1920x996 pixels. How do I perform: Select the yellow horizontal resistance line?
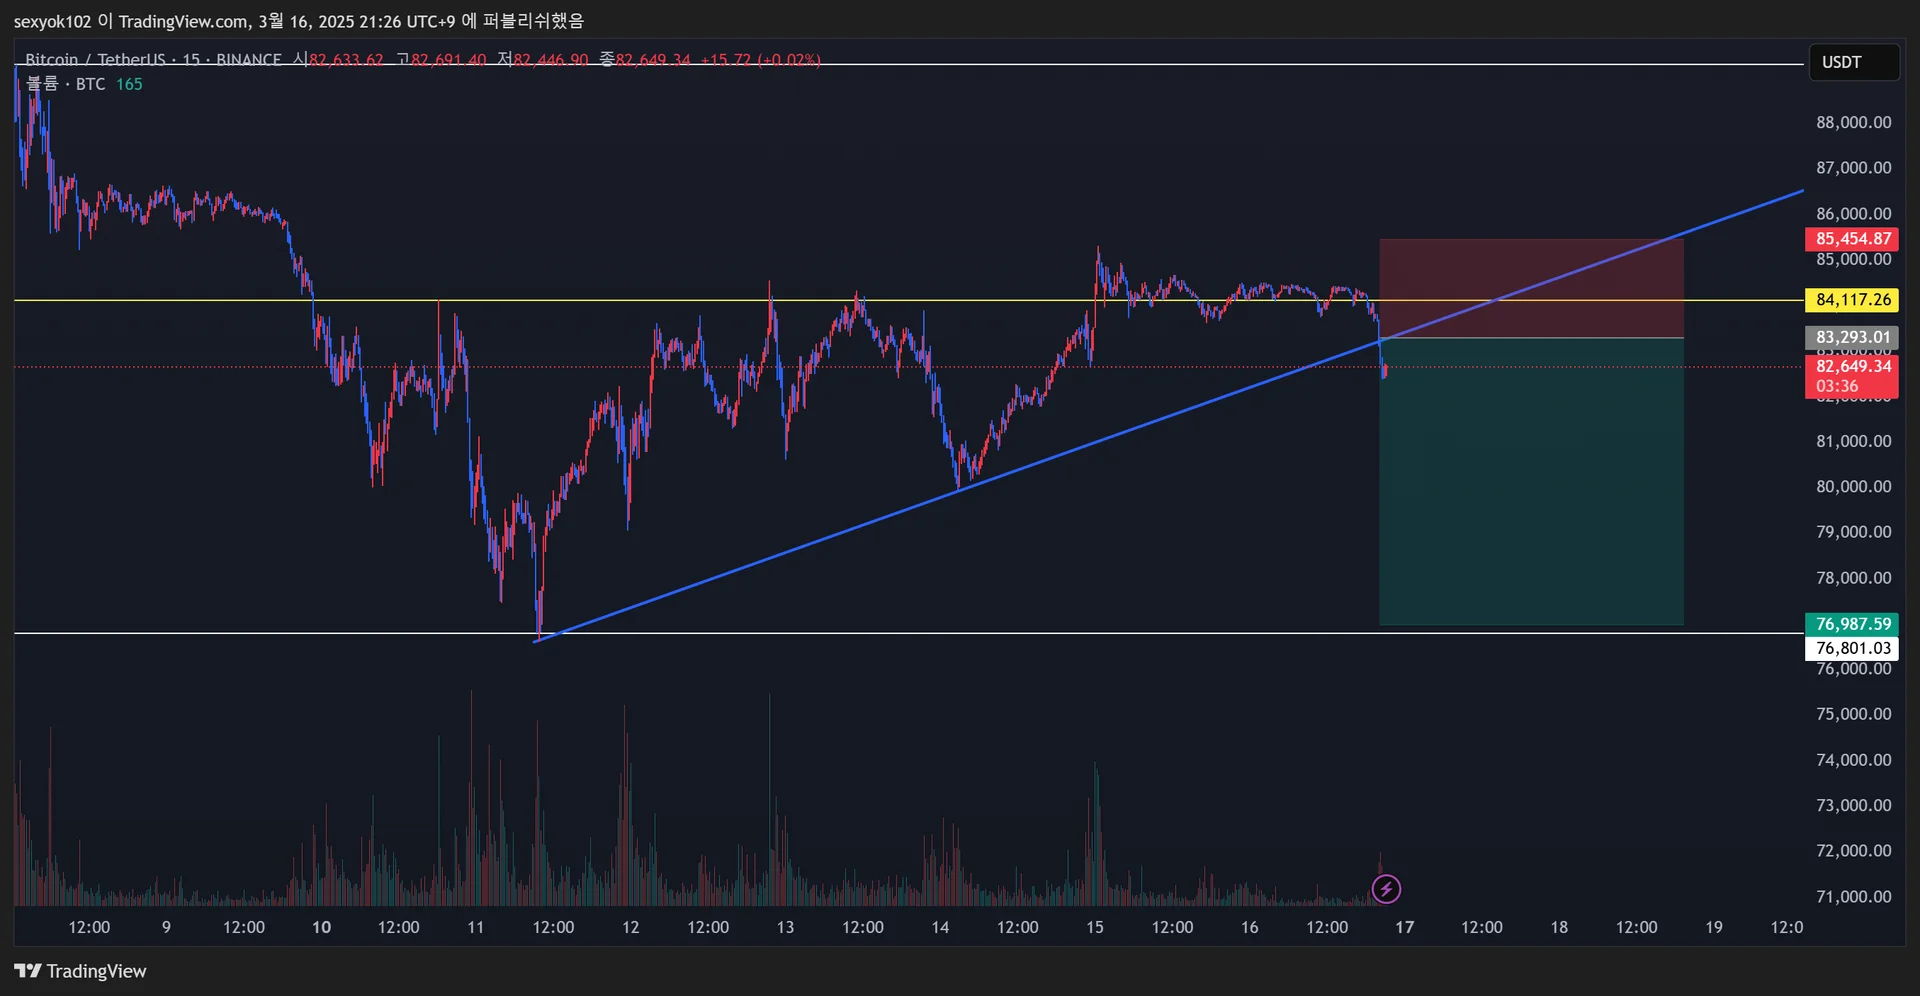pyautogui.click(x=600, y=300)
